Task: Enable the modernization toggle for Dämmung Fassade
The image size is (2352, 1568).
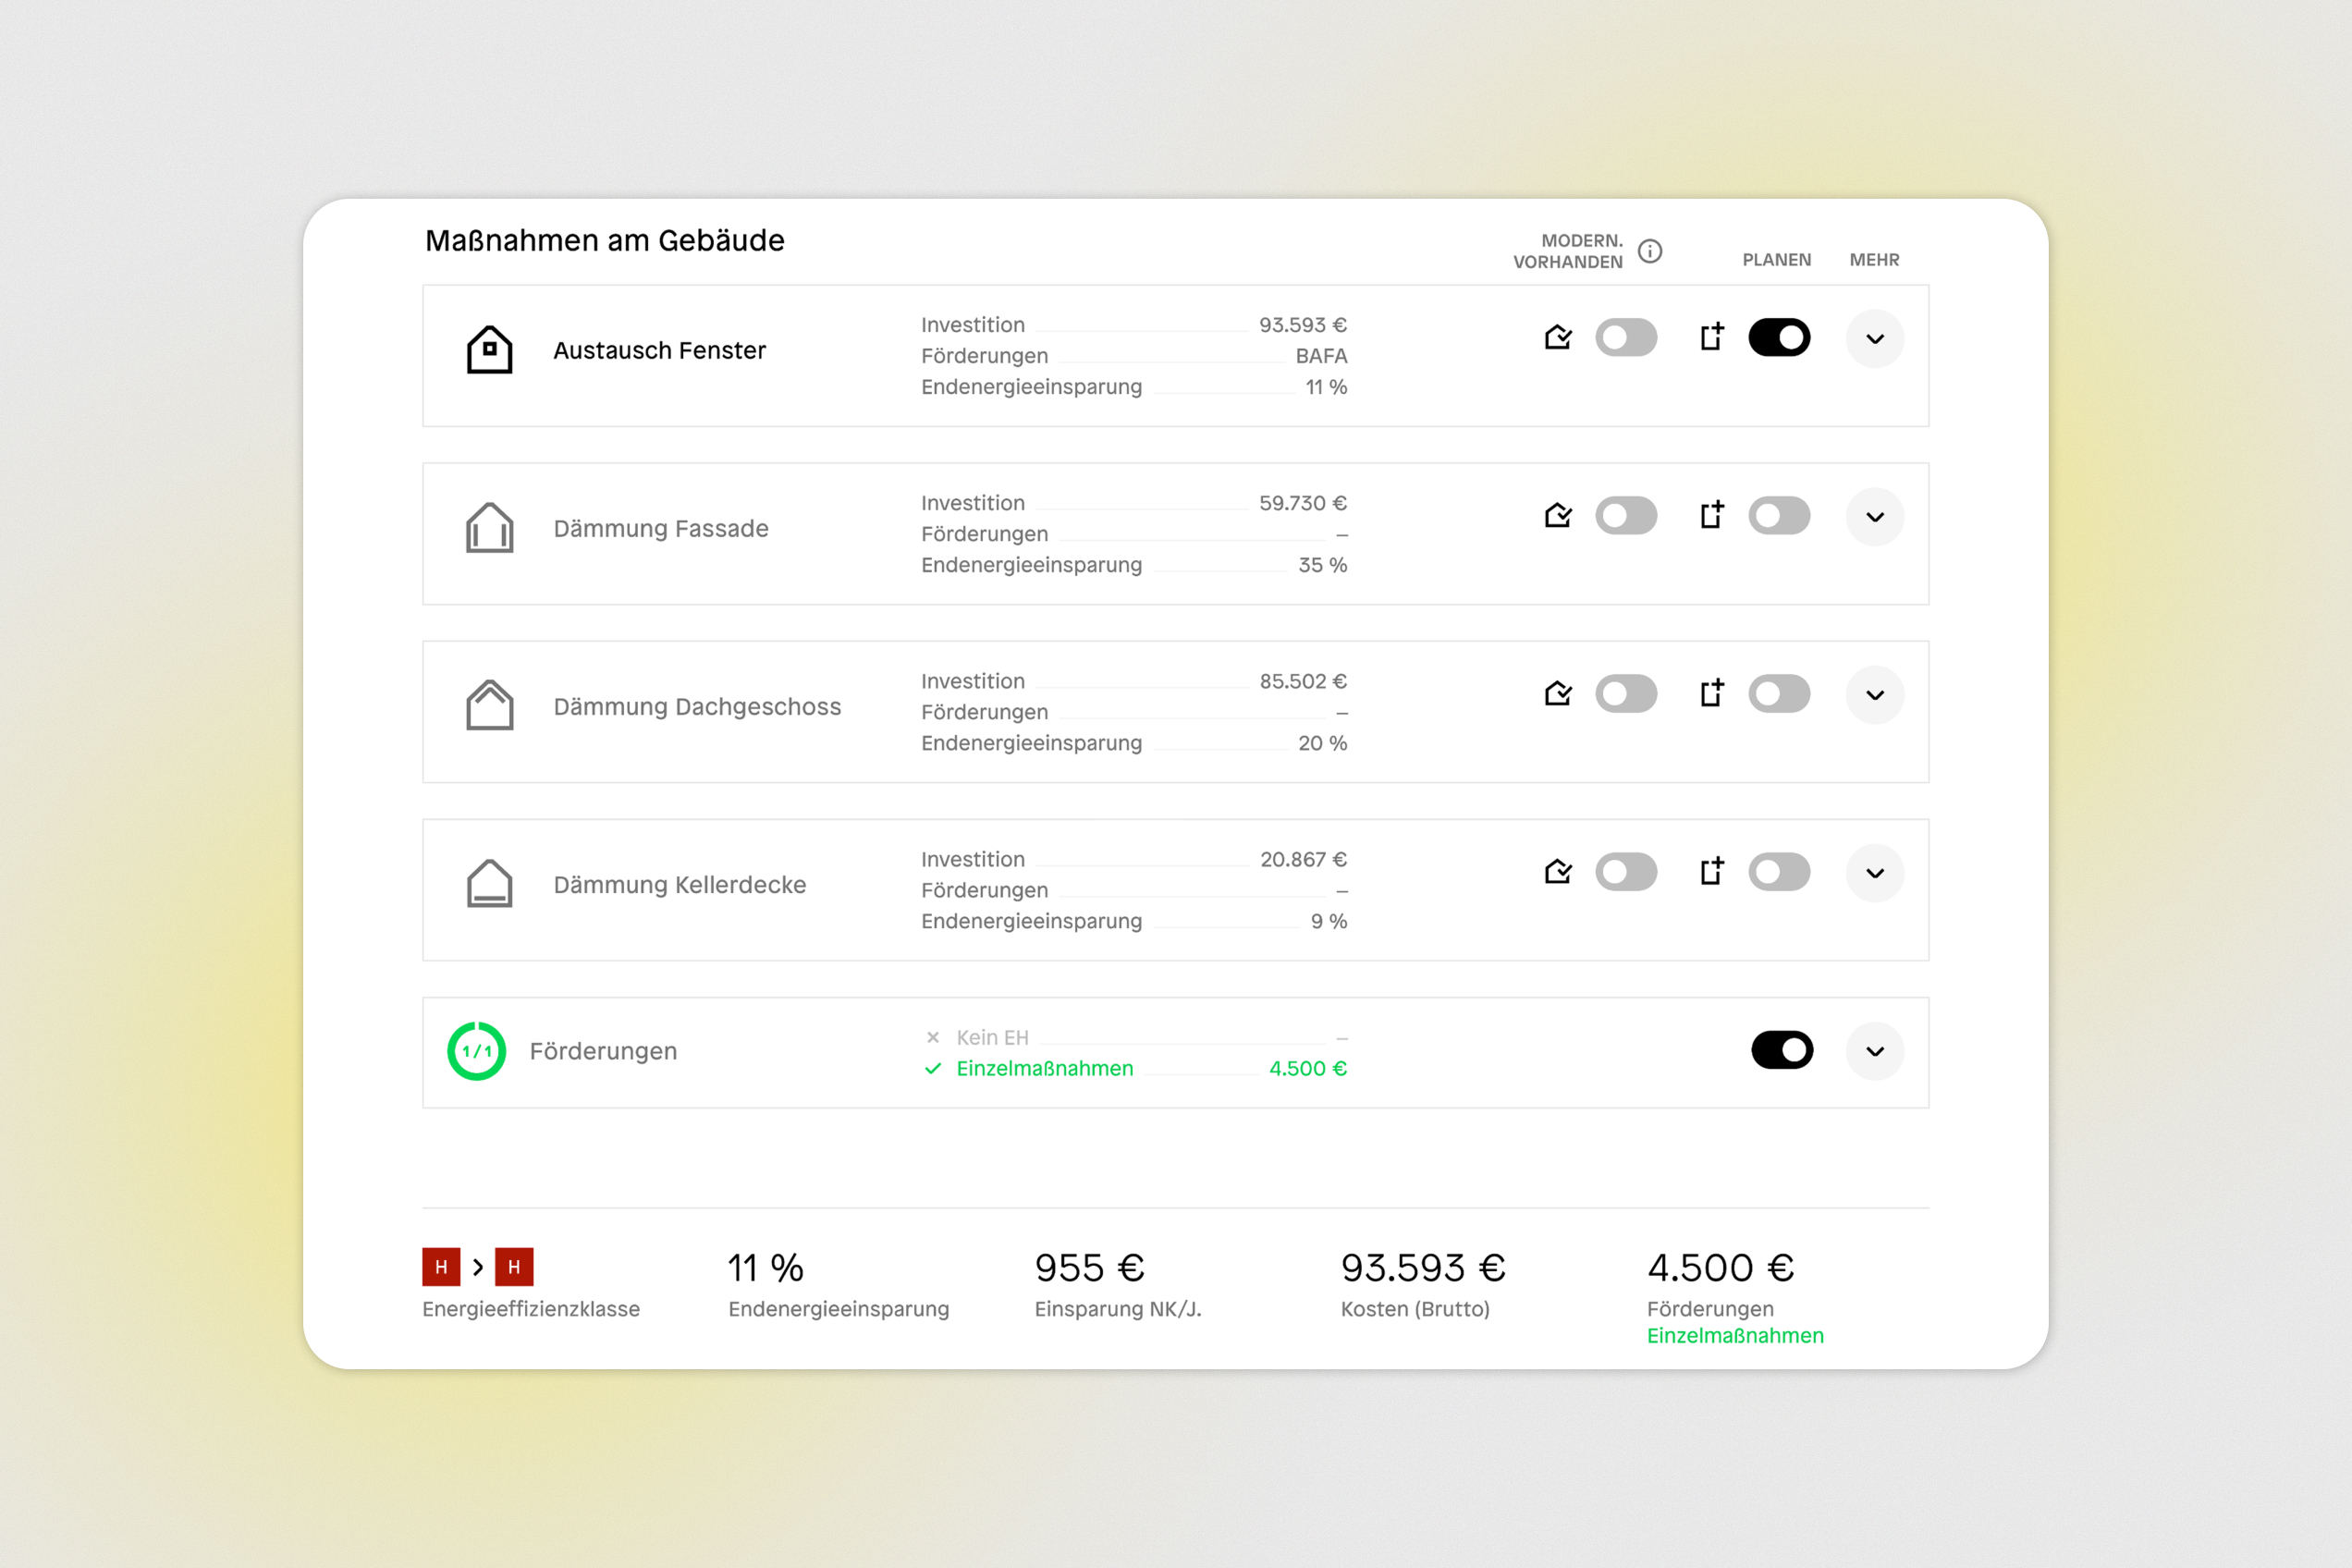Action: pos(1626,515)
